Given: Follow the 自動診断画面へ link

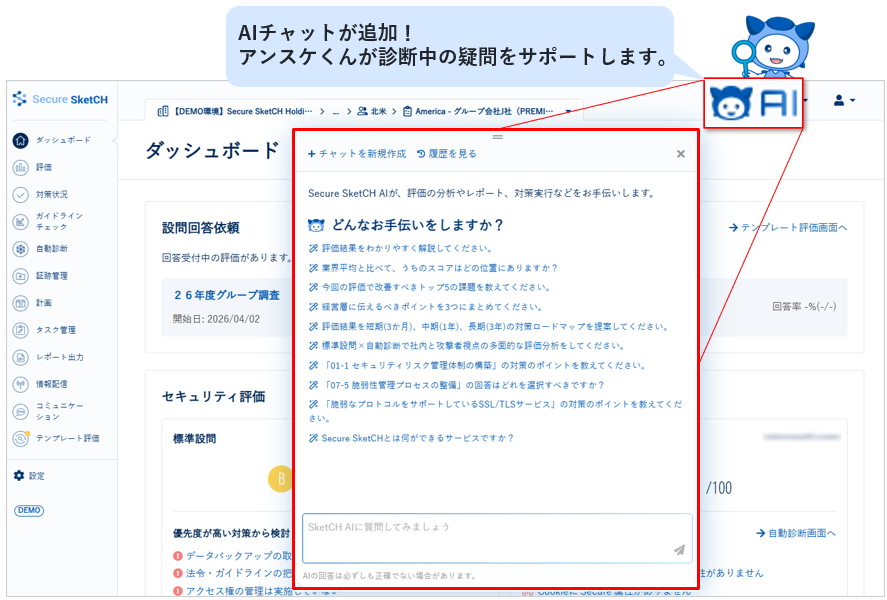Looking at the screenshot, I should (796, 533).
